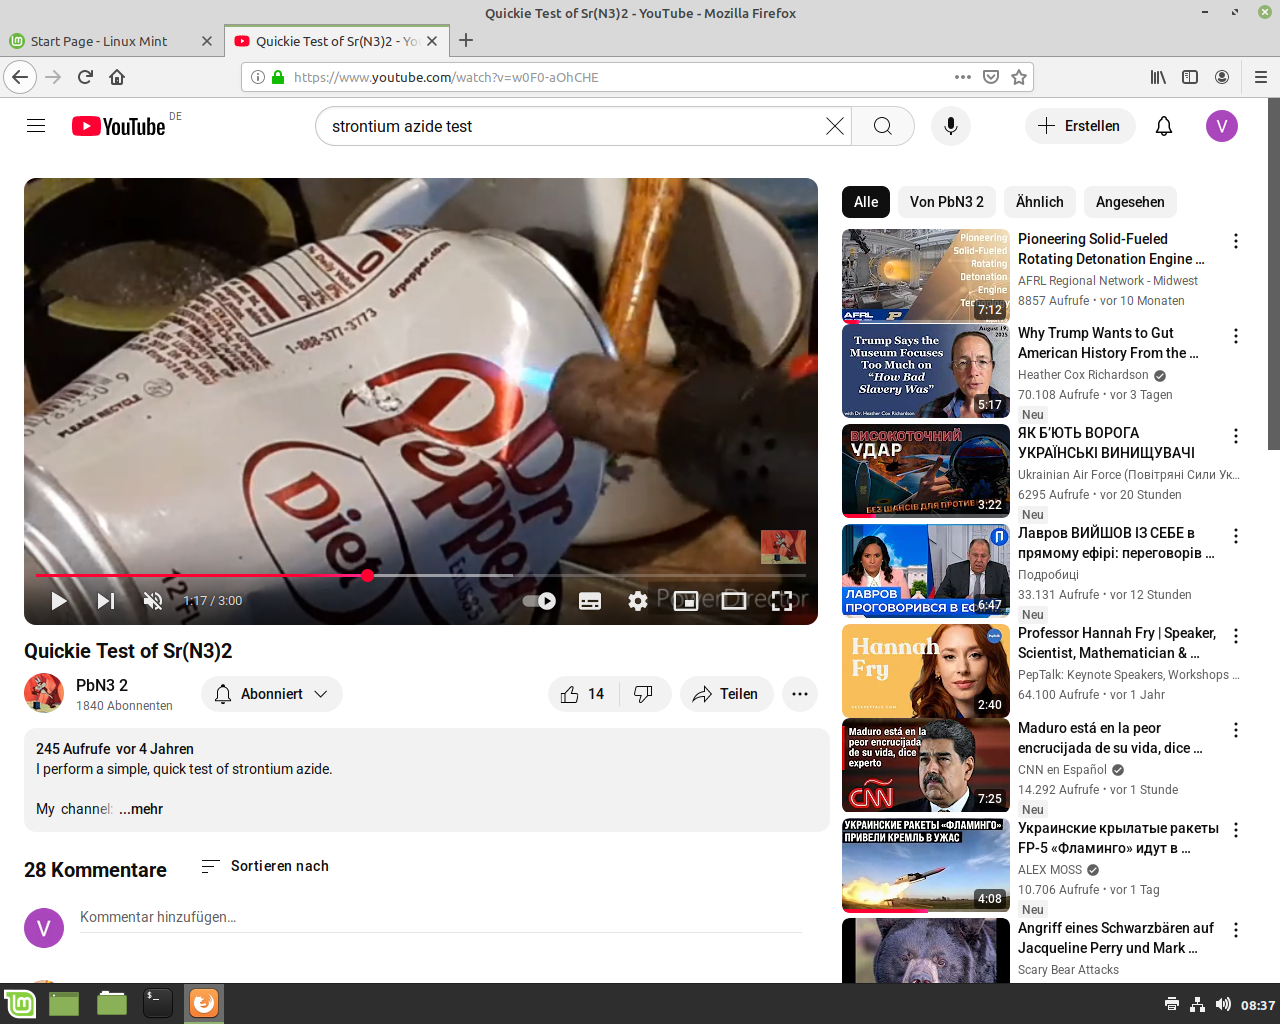Switch to miniplayer mode
The width and height of the screenshot is (1280, 1024).
coord(686,601)
